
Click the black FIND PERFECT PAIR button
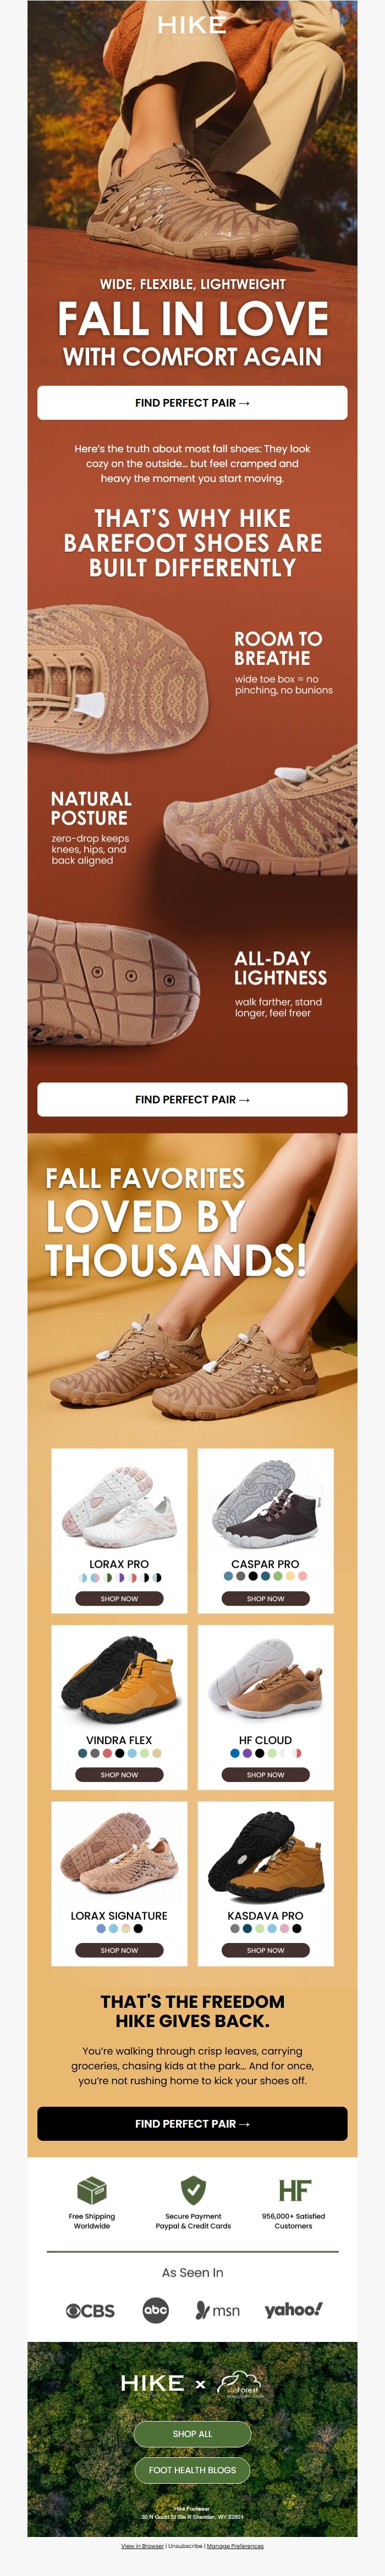coord(192,2123)
